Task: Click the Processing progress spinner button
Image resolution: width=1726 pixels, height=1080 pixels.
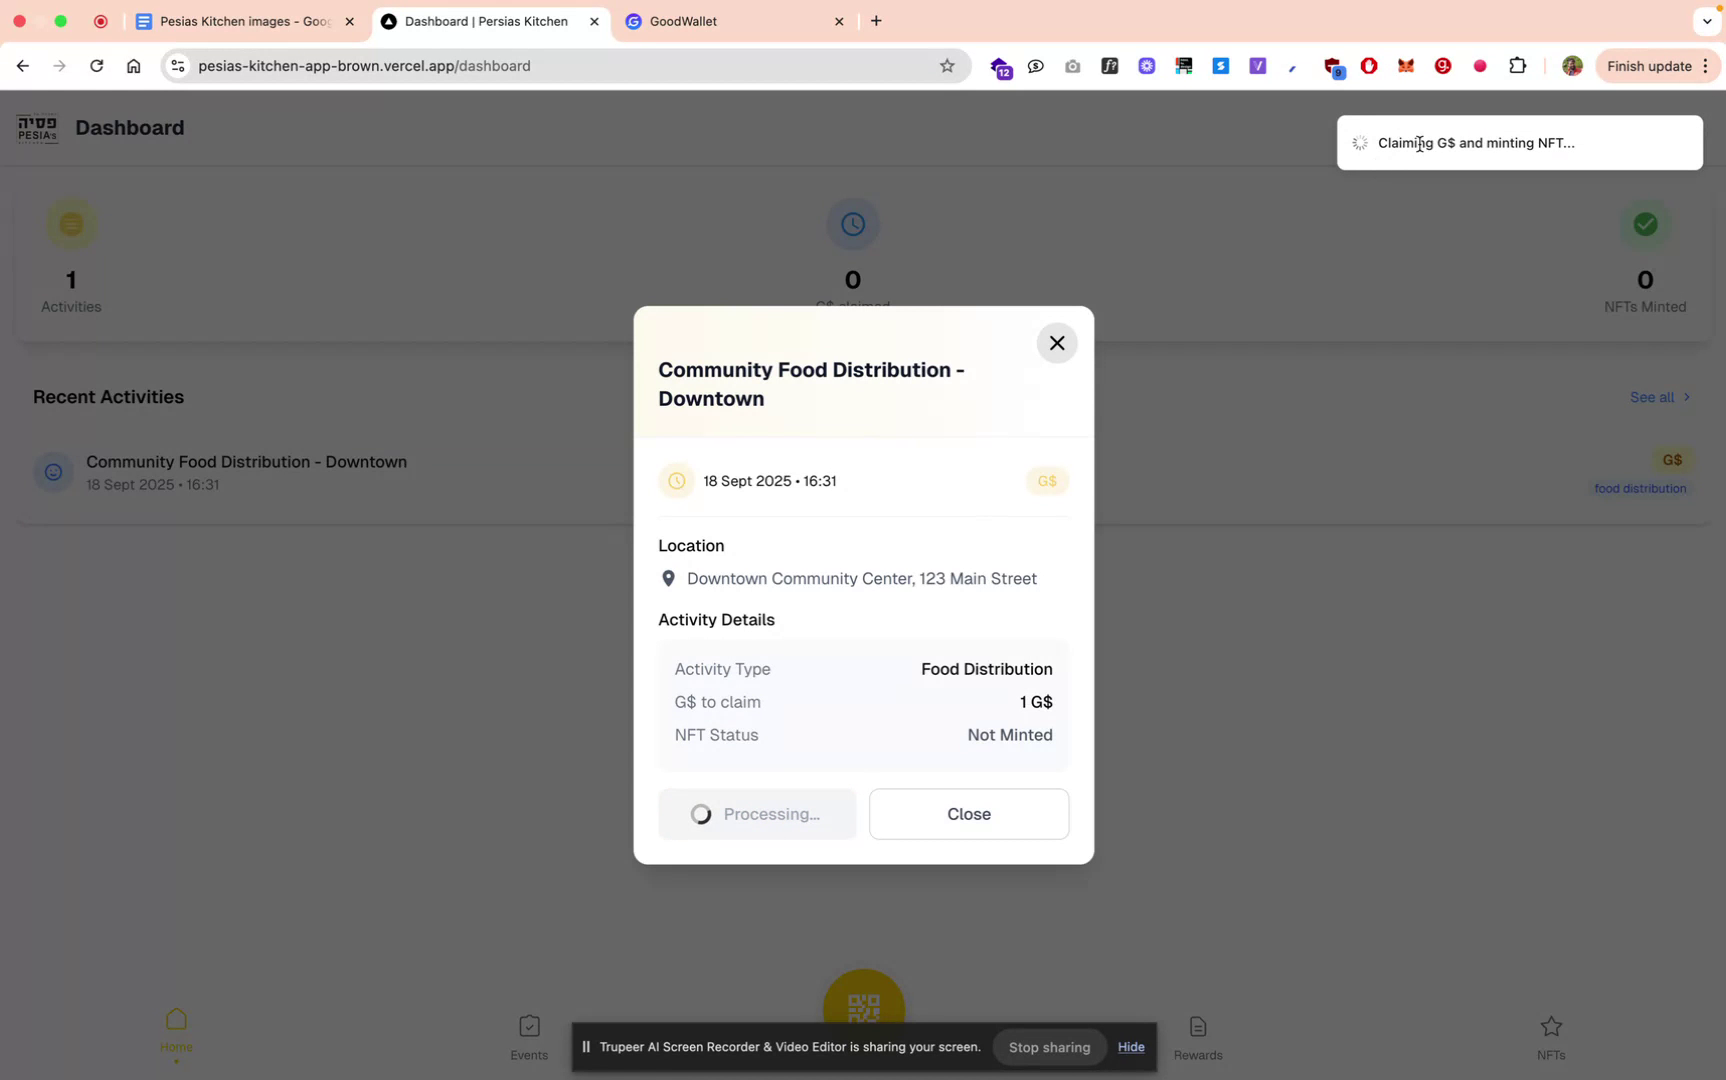Action: pos(757,814)
